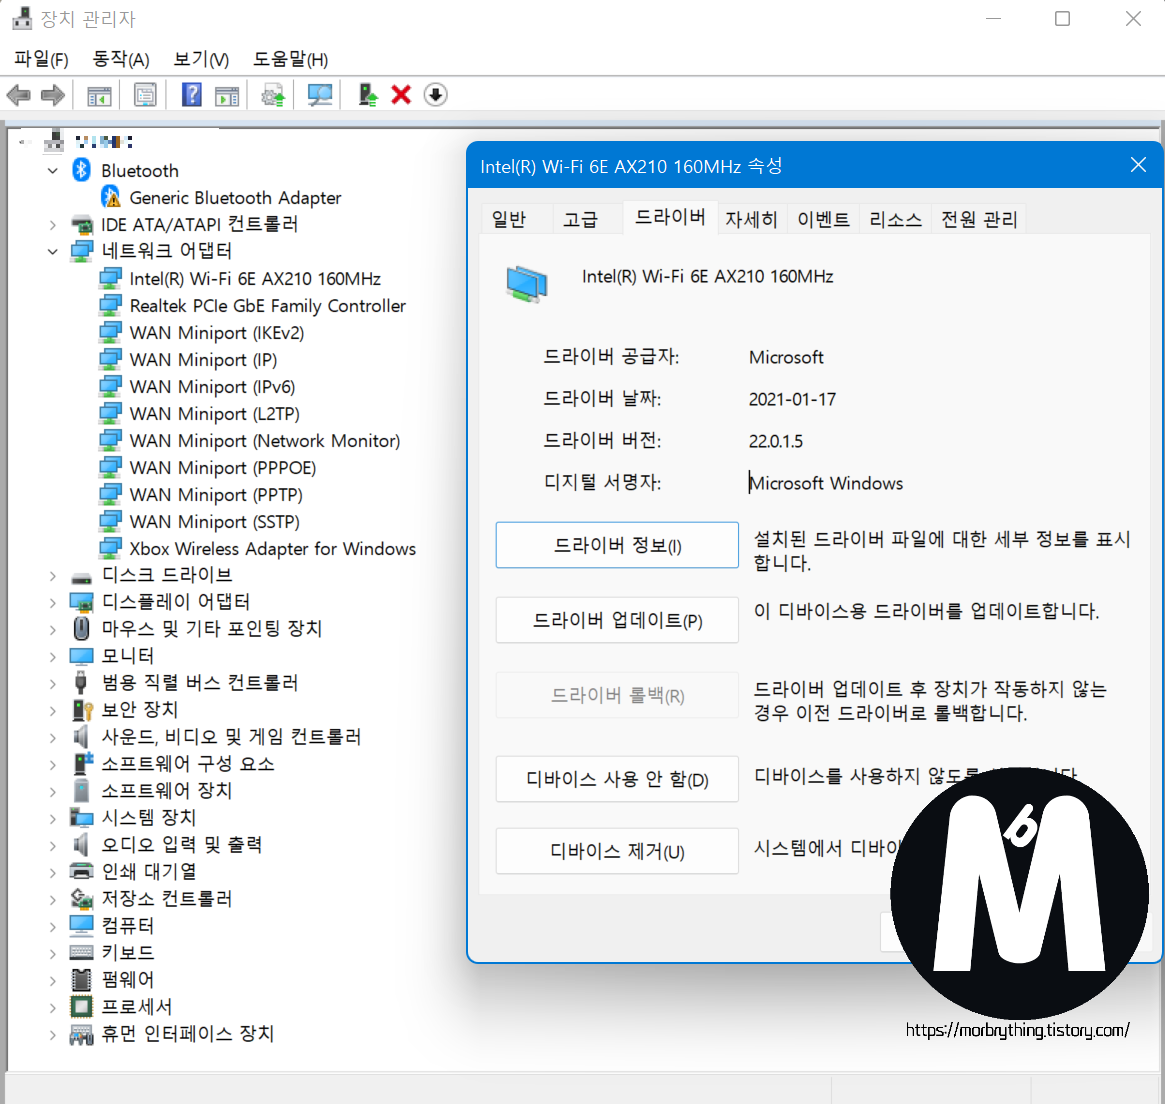Open the 보기(V) menu
This screenshot has height=1104, width=1165.
(x=201, y=59)
